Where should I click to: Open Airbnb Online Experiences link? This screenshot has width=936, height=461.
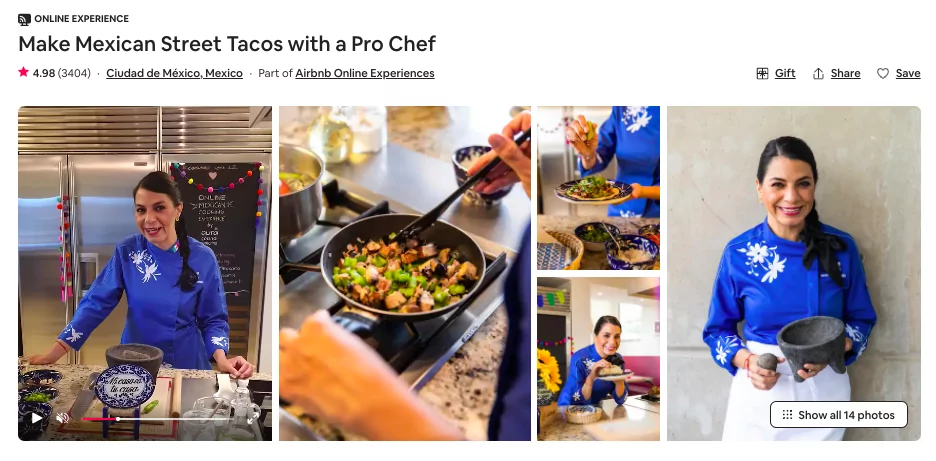tap(365, 73)
